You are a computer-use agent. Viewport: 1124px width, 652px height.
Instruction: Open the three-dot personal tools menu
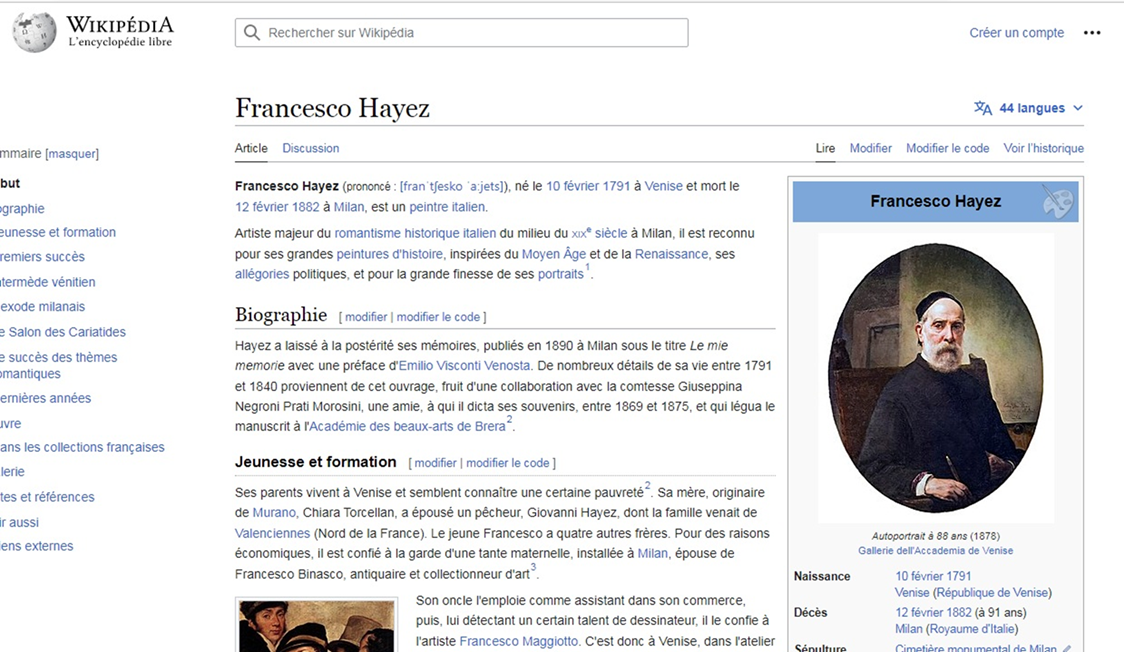coord(1092,33)
